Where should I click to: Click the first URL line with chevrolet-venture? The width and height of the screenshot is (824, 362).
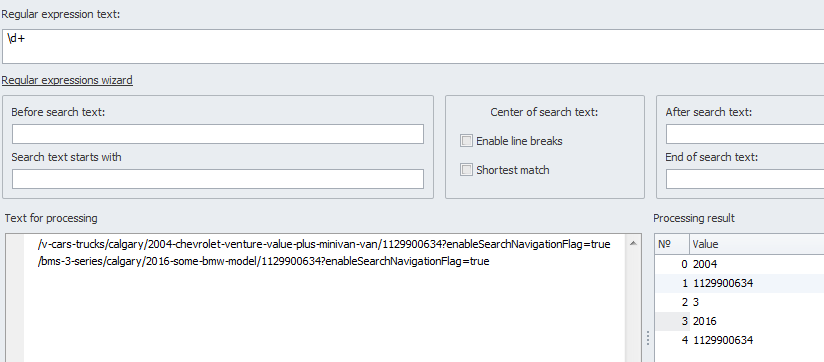tap(324, 244)
